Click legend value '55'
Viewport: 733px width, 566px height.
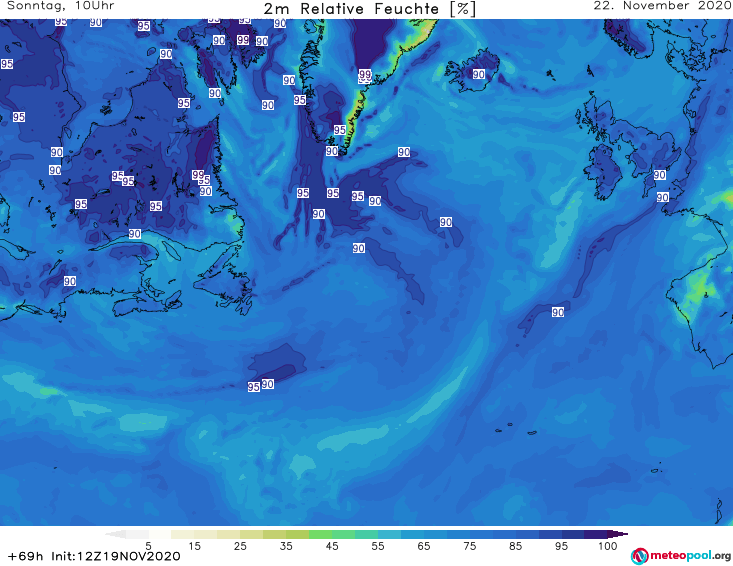pyautogui.click(x=378, y=546)
